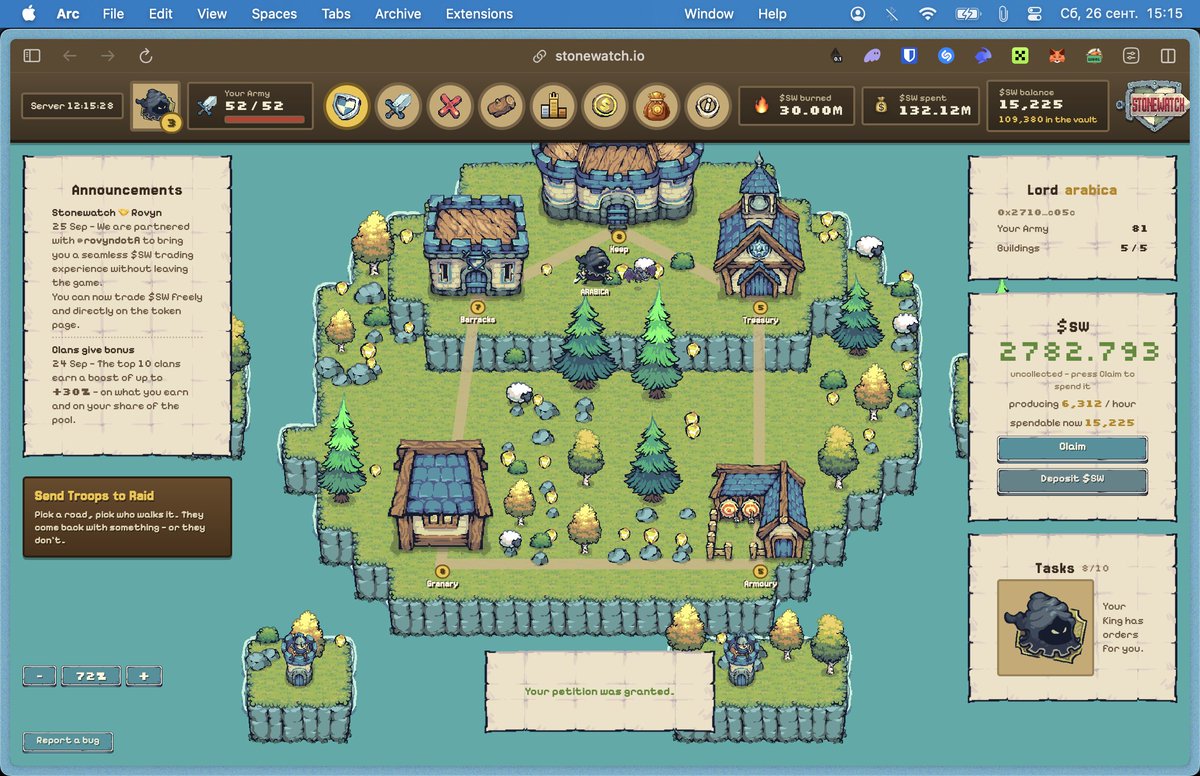Viewport: 1200px width, 776px height.
Task: Toggle the Arc sidebar icon
Action: [x=32, y=56]
